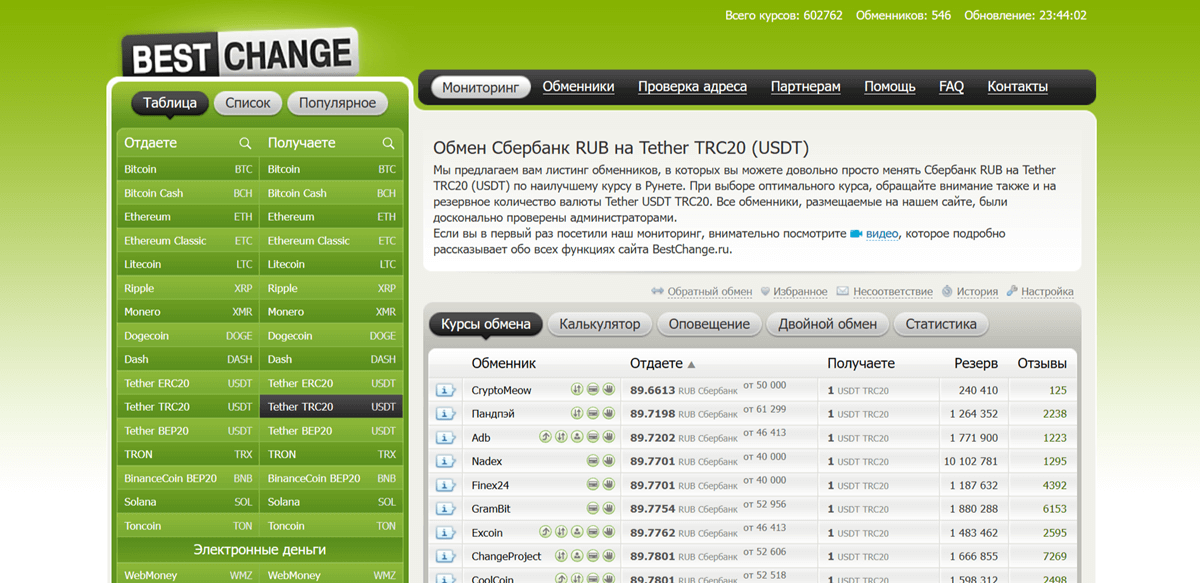Select the Курсы обмена tab

tap(486, 324)
